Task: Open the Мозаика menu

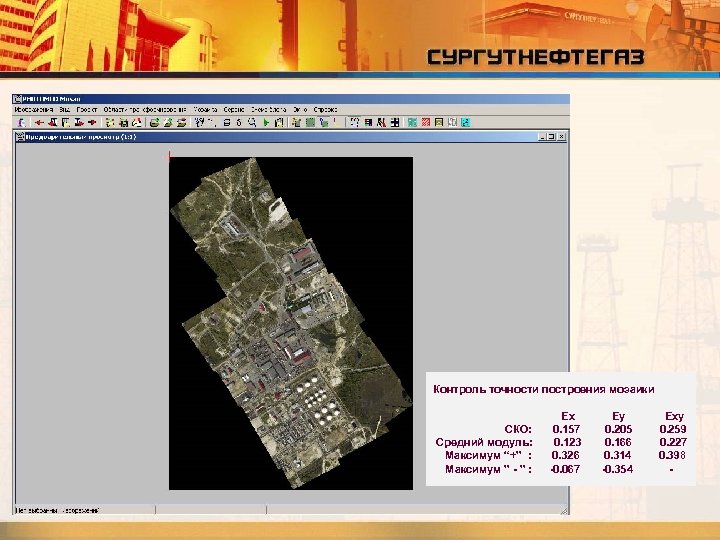Action: coord(205,110)
